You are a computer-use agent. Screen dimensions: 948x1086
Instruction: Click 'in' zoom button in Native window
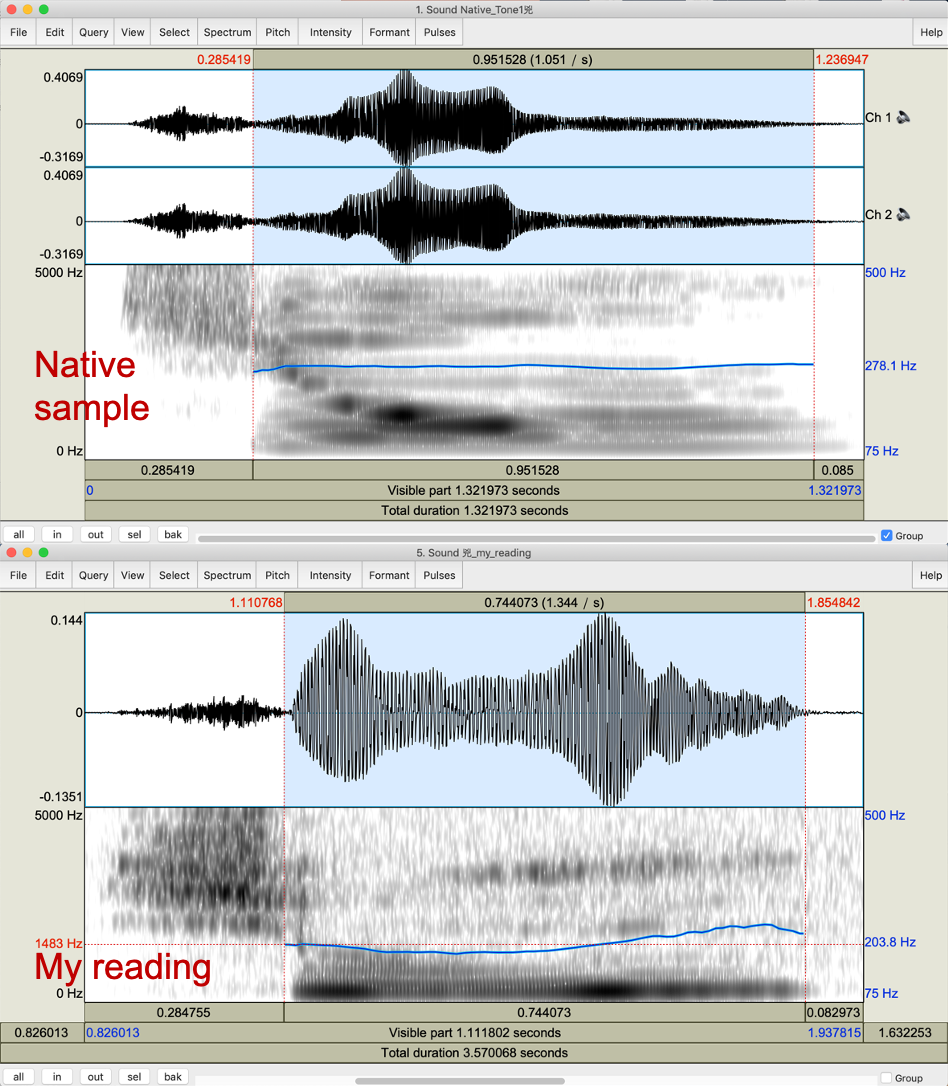pos(57,535)
